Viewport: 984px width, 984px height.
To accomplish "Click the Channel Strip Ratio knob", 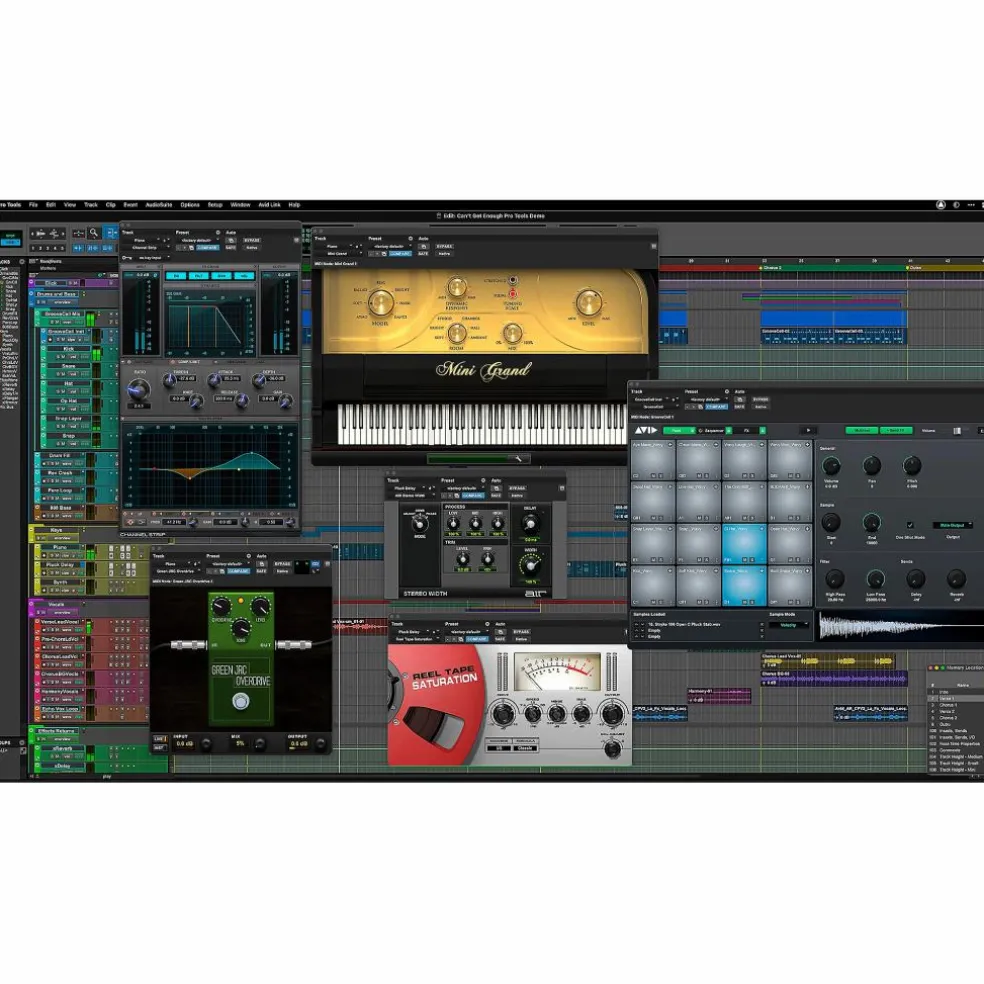I will point(138,390).
